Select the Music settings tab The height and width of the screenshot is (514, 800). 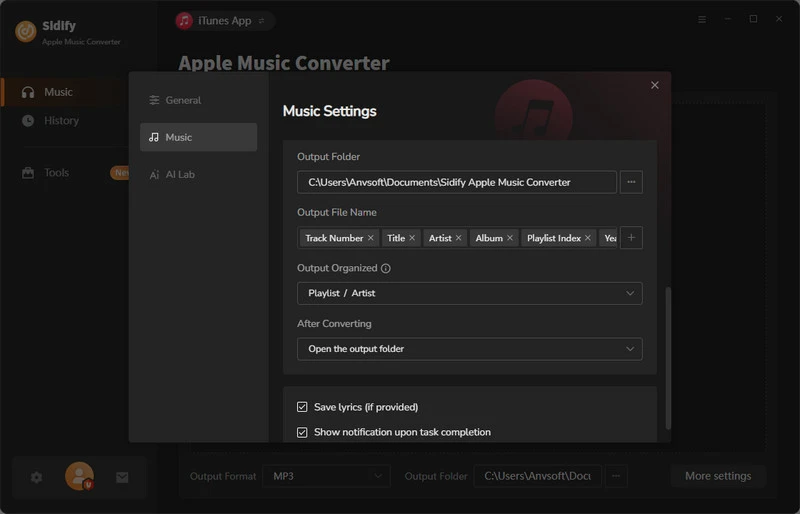[198, 137]
